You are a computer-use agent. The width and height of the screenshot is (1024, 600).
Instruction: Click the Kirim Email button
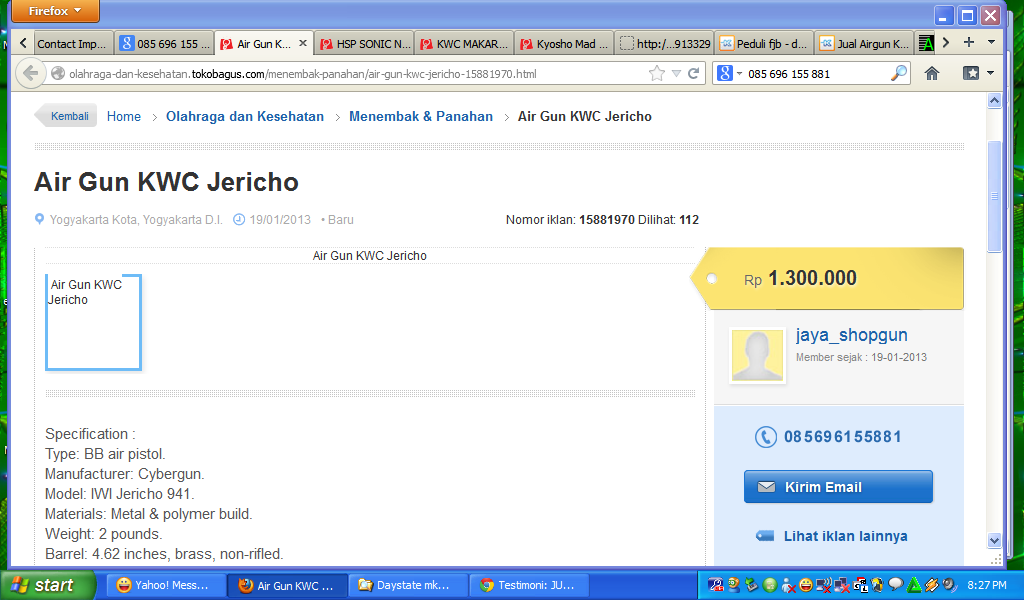pyautogui.click(x=838, y=486)
